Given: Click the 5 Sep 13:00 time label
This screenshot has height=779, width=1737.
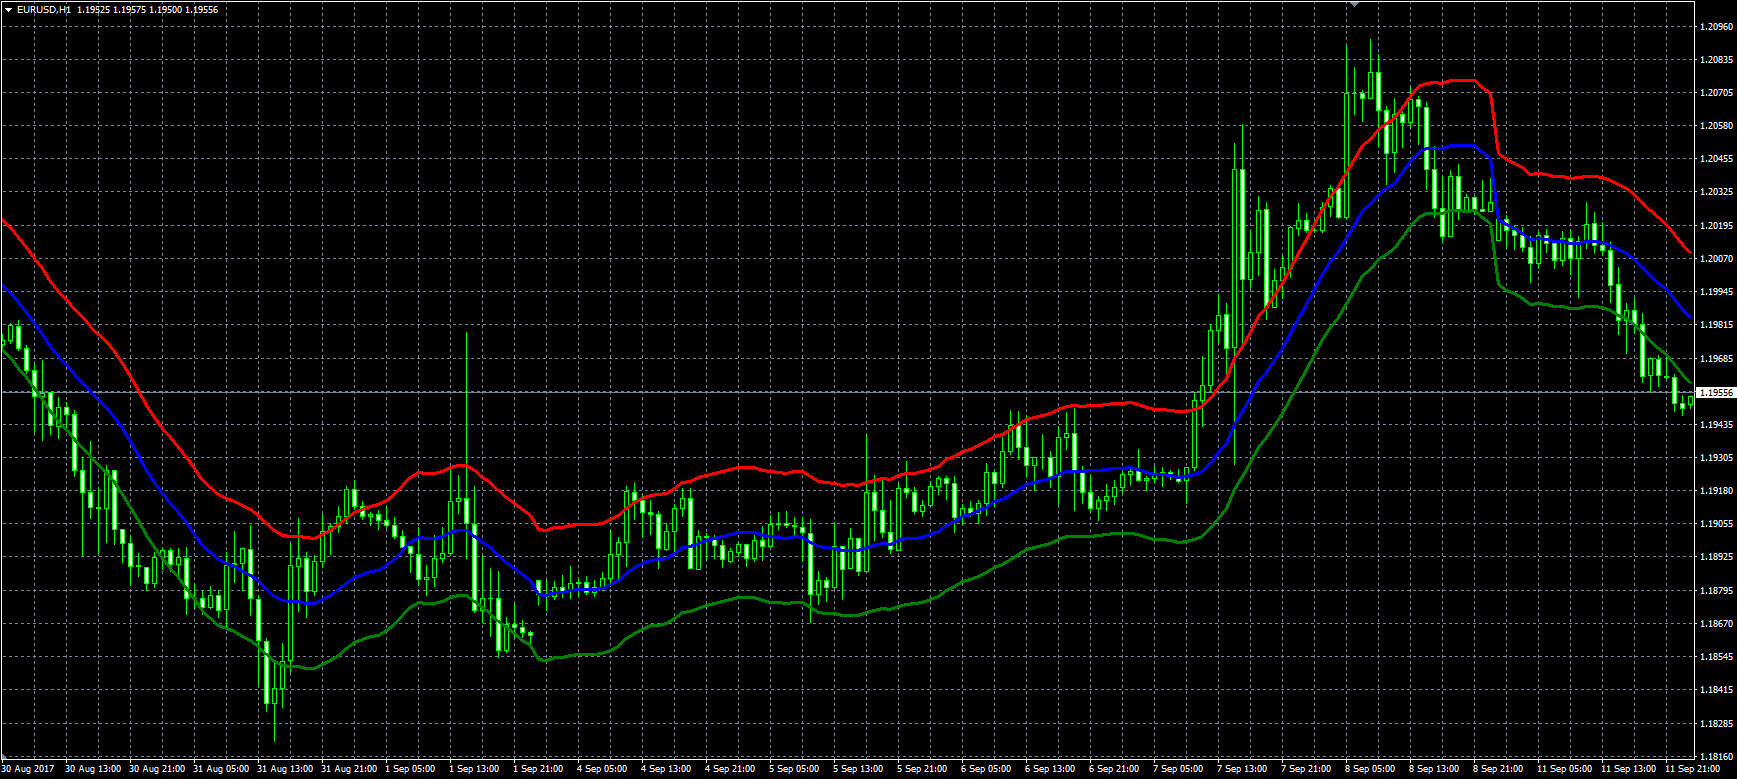Looking at the screenshot, I should pyautogui.click(x=858, y=769).
